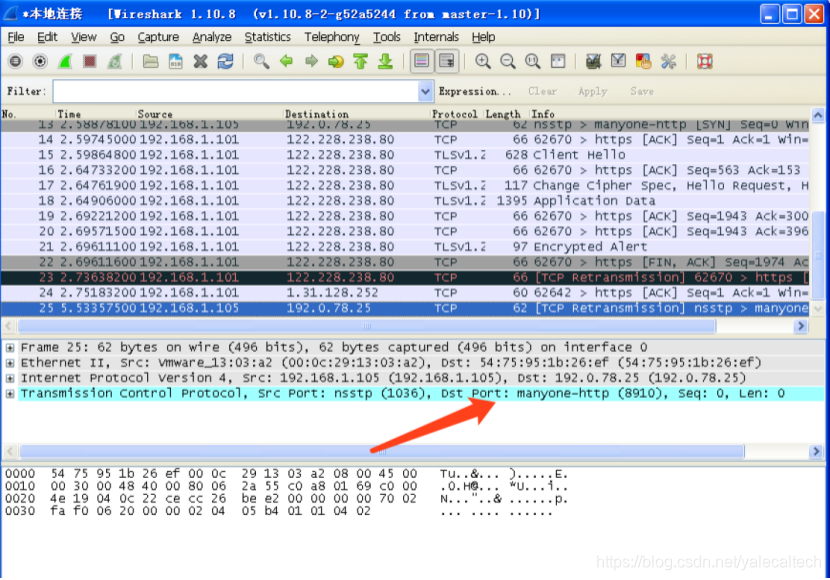830x580 pixels.
Task: Expand the Frame 25 tree node
Action: coord(10,348)
